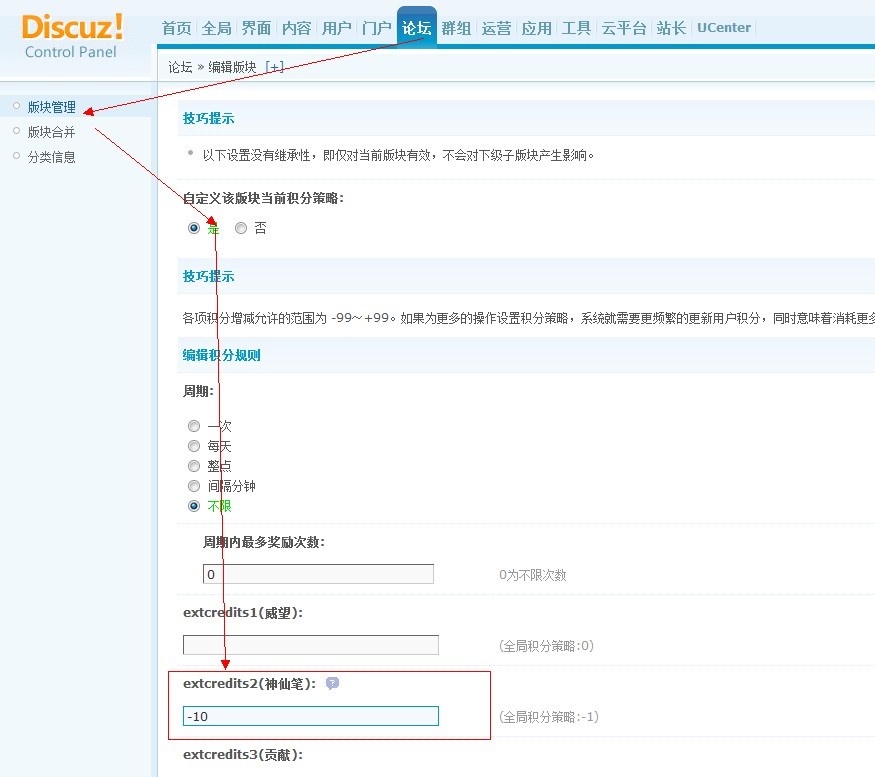The image size is (875, 777).
Task: Select the 门户 menu
Action: pos(377,28)
